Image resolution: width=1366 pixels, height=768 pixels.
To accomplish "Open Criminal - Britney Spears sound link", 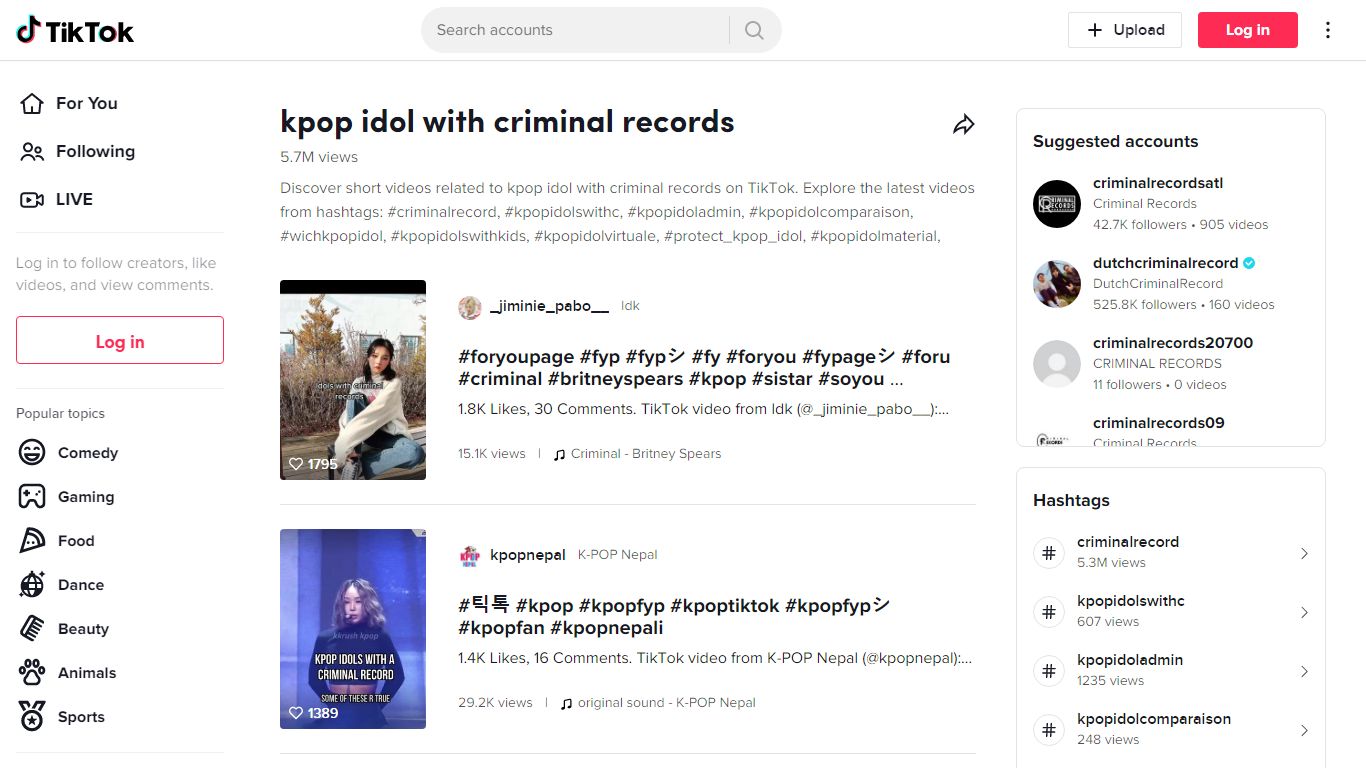I will (x=646, y=453).
